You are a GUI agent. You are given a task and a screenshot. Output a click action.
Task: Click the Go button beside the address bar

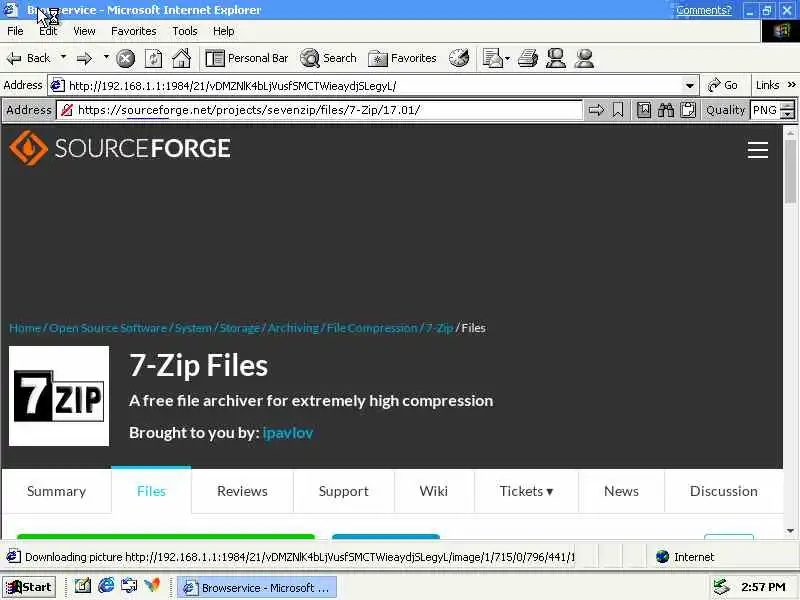tap(722, 85)
